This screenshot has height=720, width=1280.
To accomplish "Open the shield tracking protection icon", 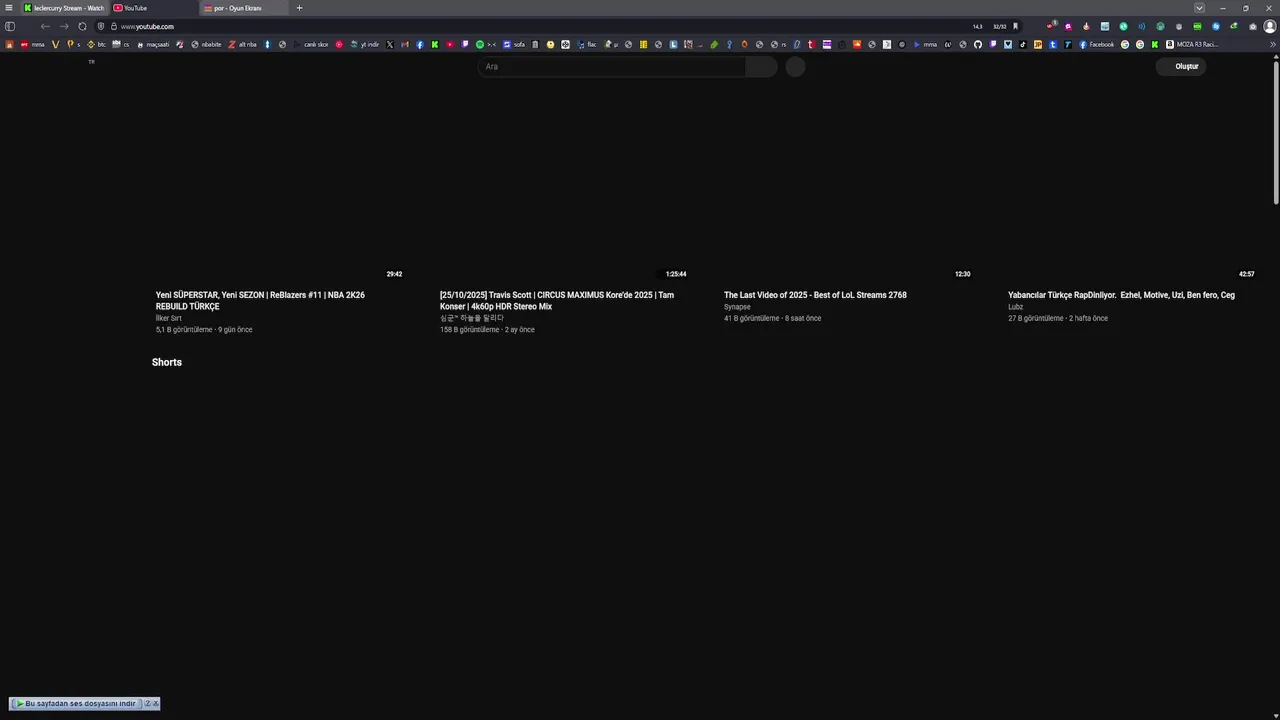I will 101,26.
